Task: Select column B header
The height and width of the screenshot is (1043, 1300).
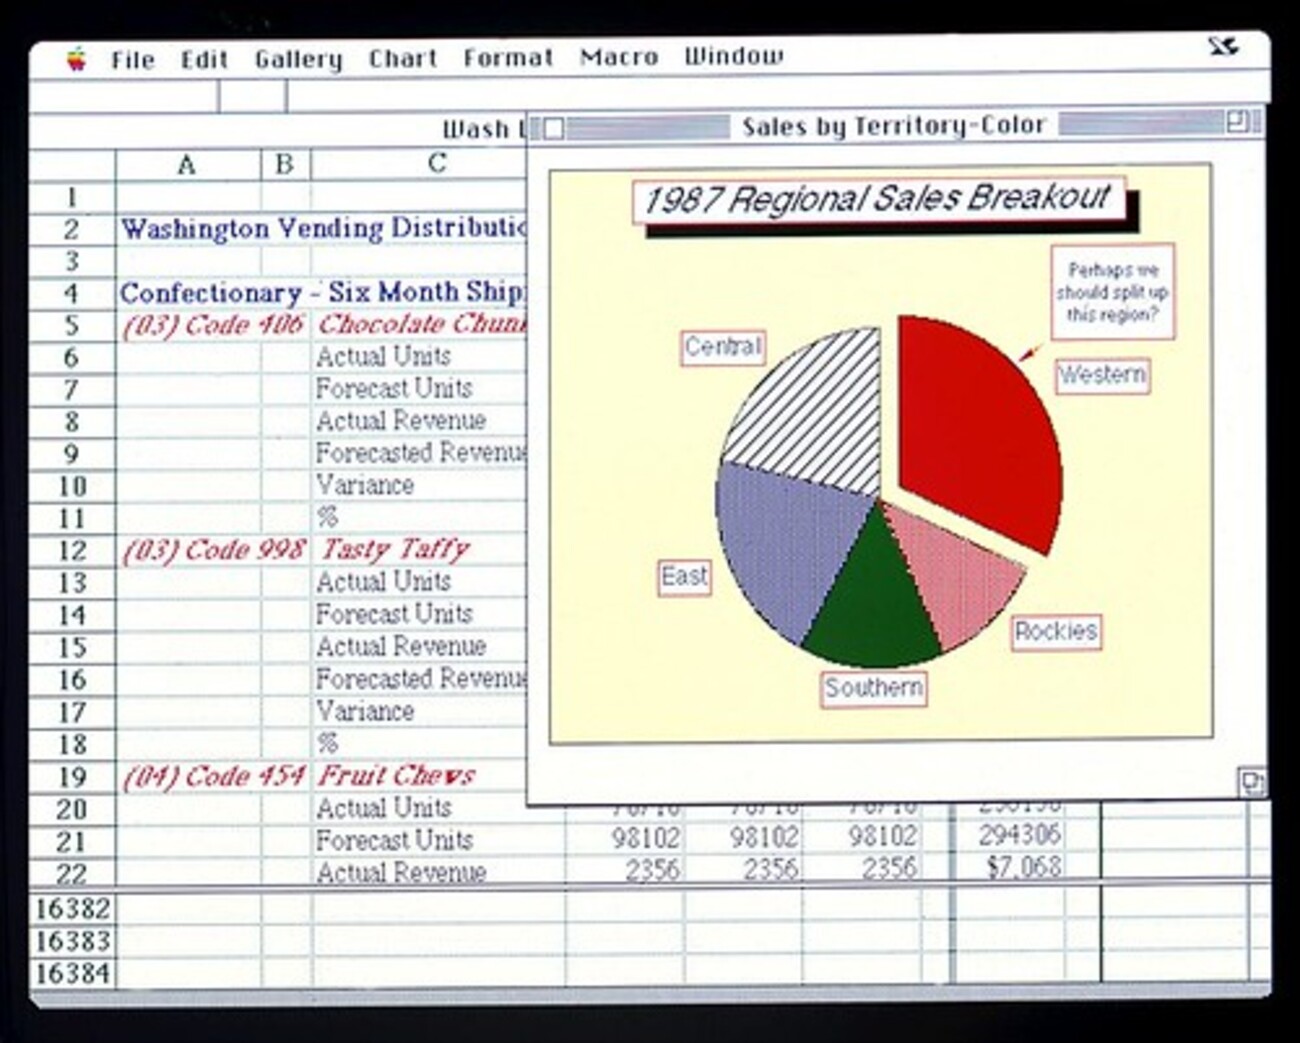Action: coord(285,164)
